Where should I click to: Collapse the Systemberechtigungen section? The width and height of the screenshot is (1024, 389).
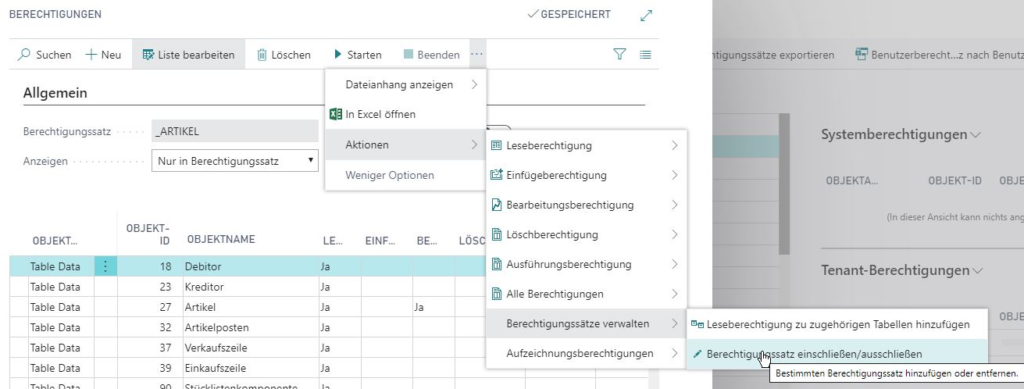pos(976,135)
